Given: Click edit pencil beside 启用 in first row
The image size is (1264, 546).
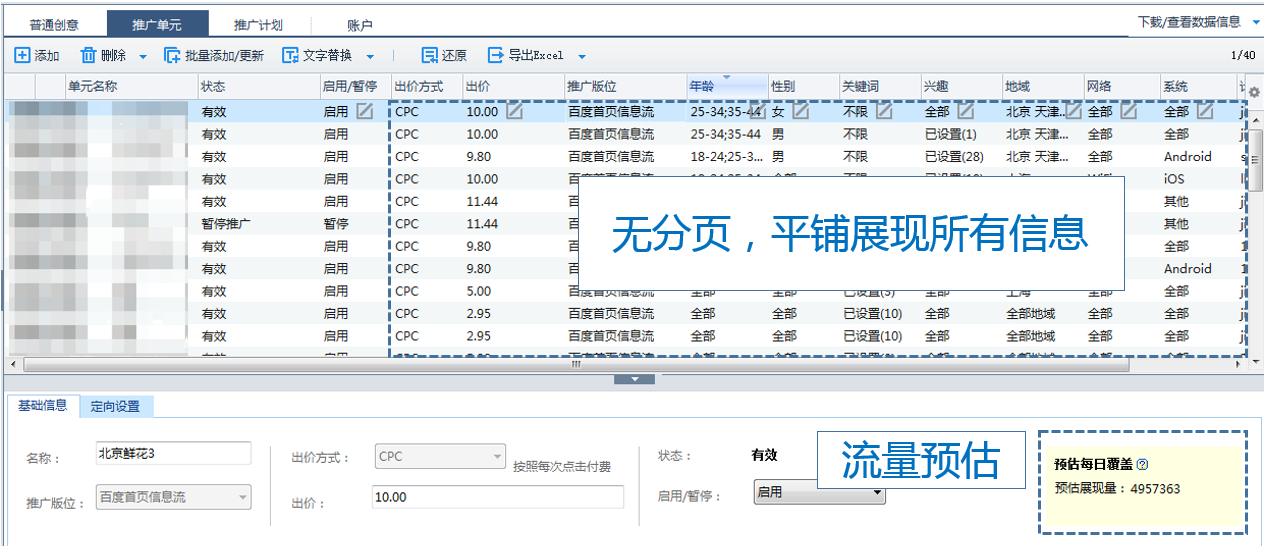Looking at the screenshot, I should pos(365,111).
